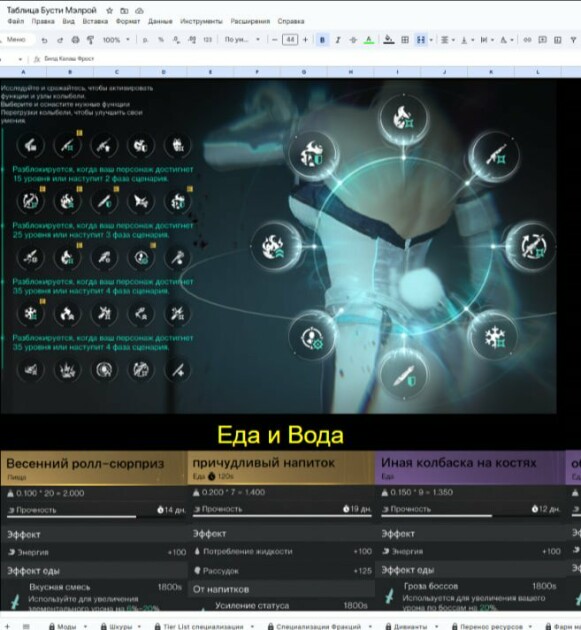Open the Меню search box
The height and width of the screenshot is (630, 581).
tap(16, 39)
